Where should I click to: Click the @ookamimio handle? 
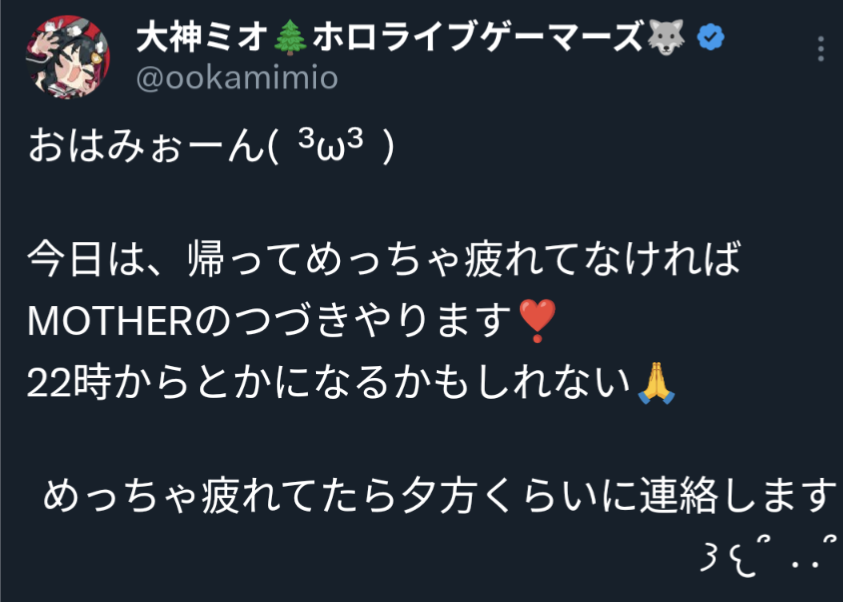237,78
